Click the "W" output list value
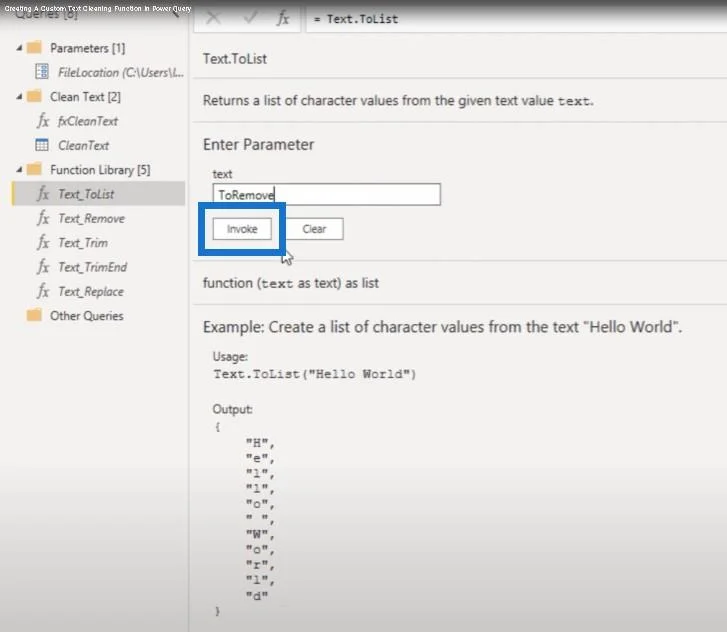 coord(260,534)
